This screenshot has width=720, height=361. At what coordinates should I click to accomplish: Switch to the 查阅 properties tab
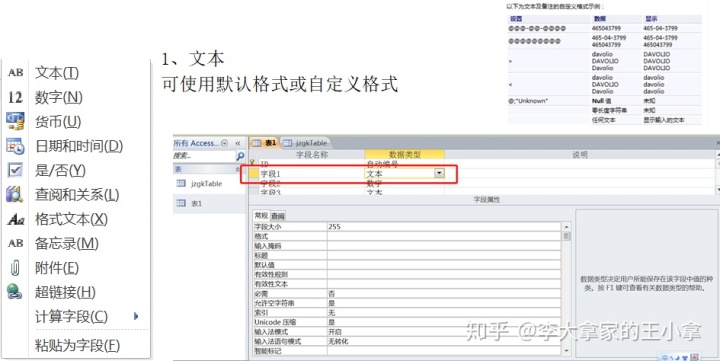click(x=278, y=215)
